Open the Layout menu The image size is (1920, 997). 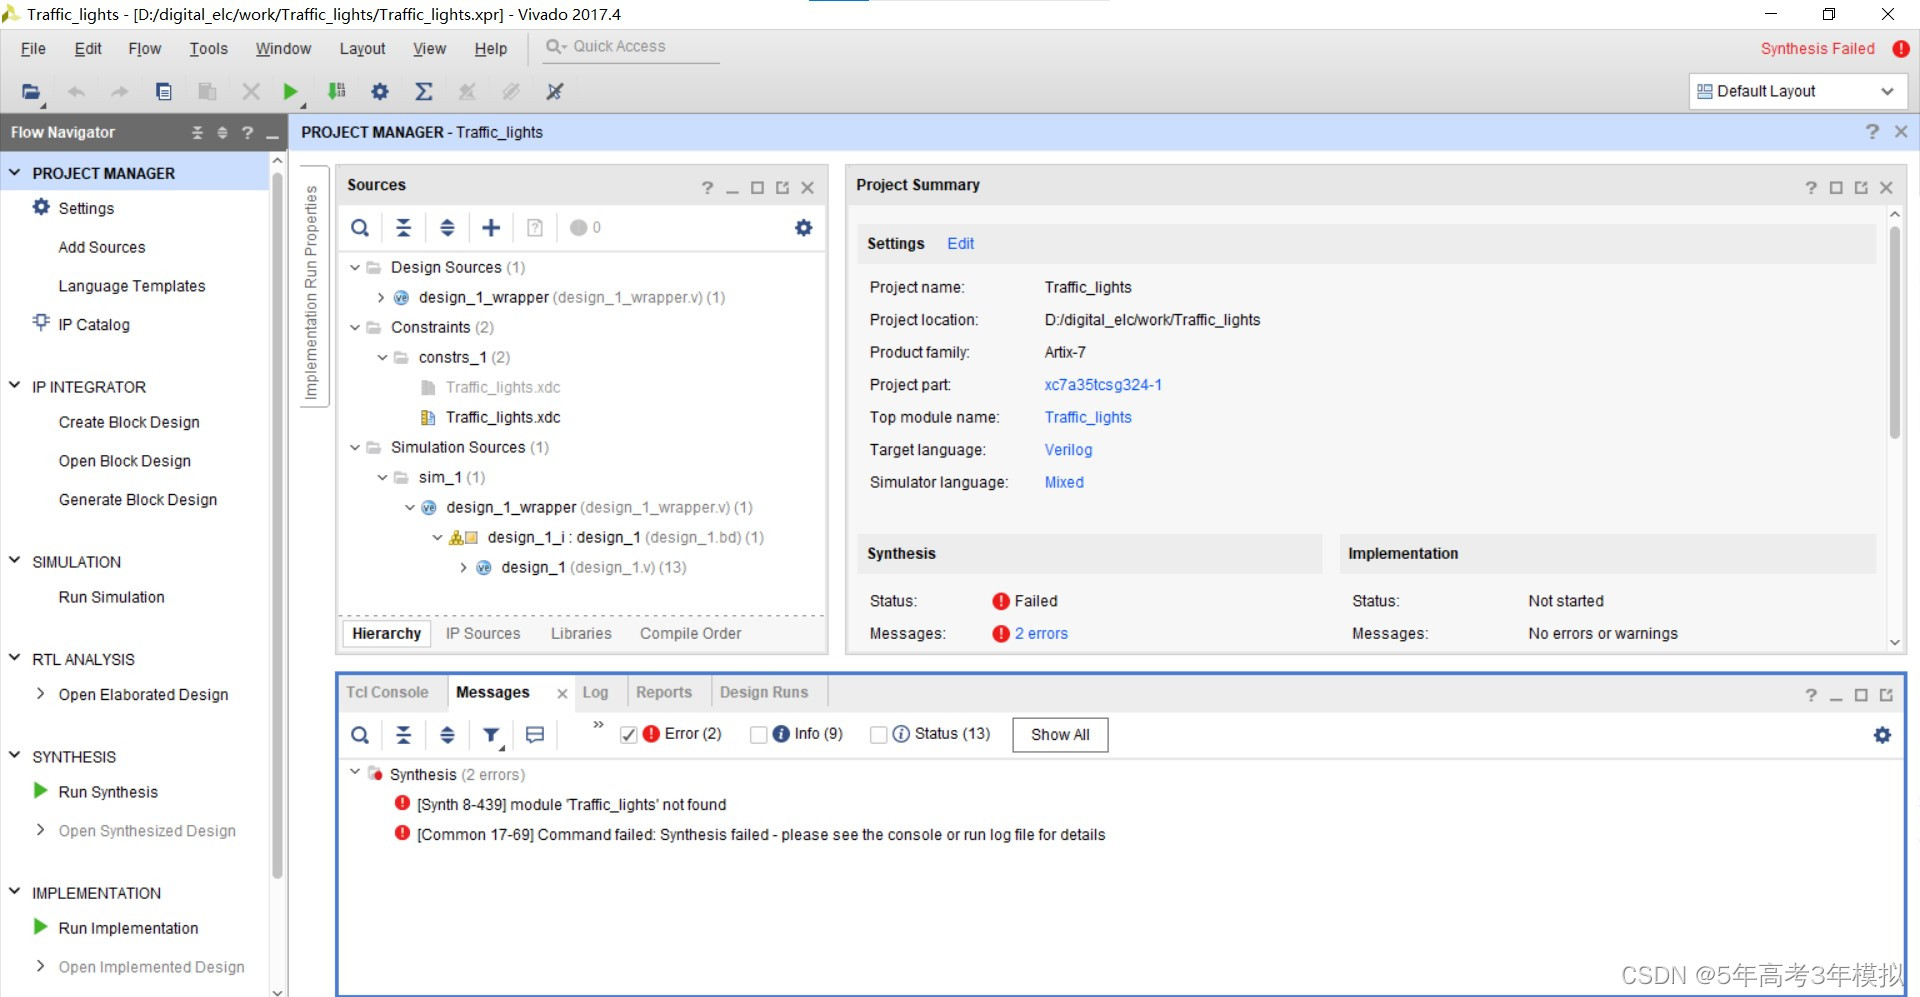point(362,48)
